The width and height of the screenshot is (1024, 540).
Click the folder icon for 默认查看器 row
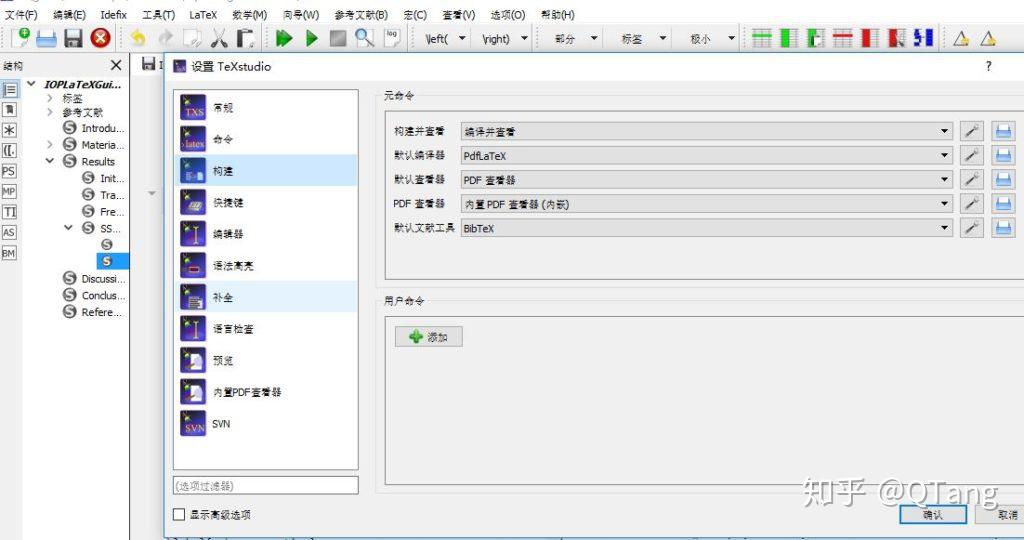pos(1003,180)
